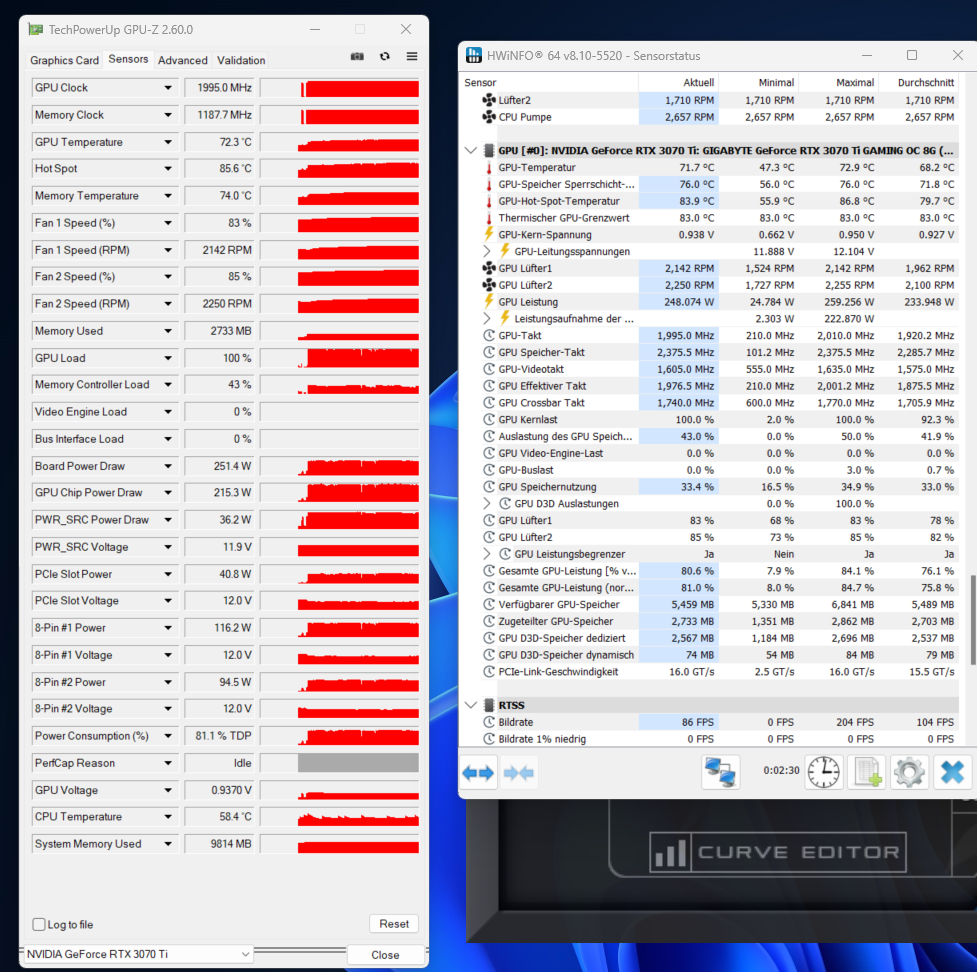Click the 0:02:30 elapsed time text
This screenshot has height=972, width=977.
pyautogui.click(x=781, y=771)
